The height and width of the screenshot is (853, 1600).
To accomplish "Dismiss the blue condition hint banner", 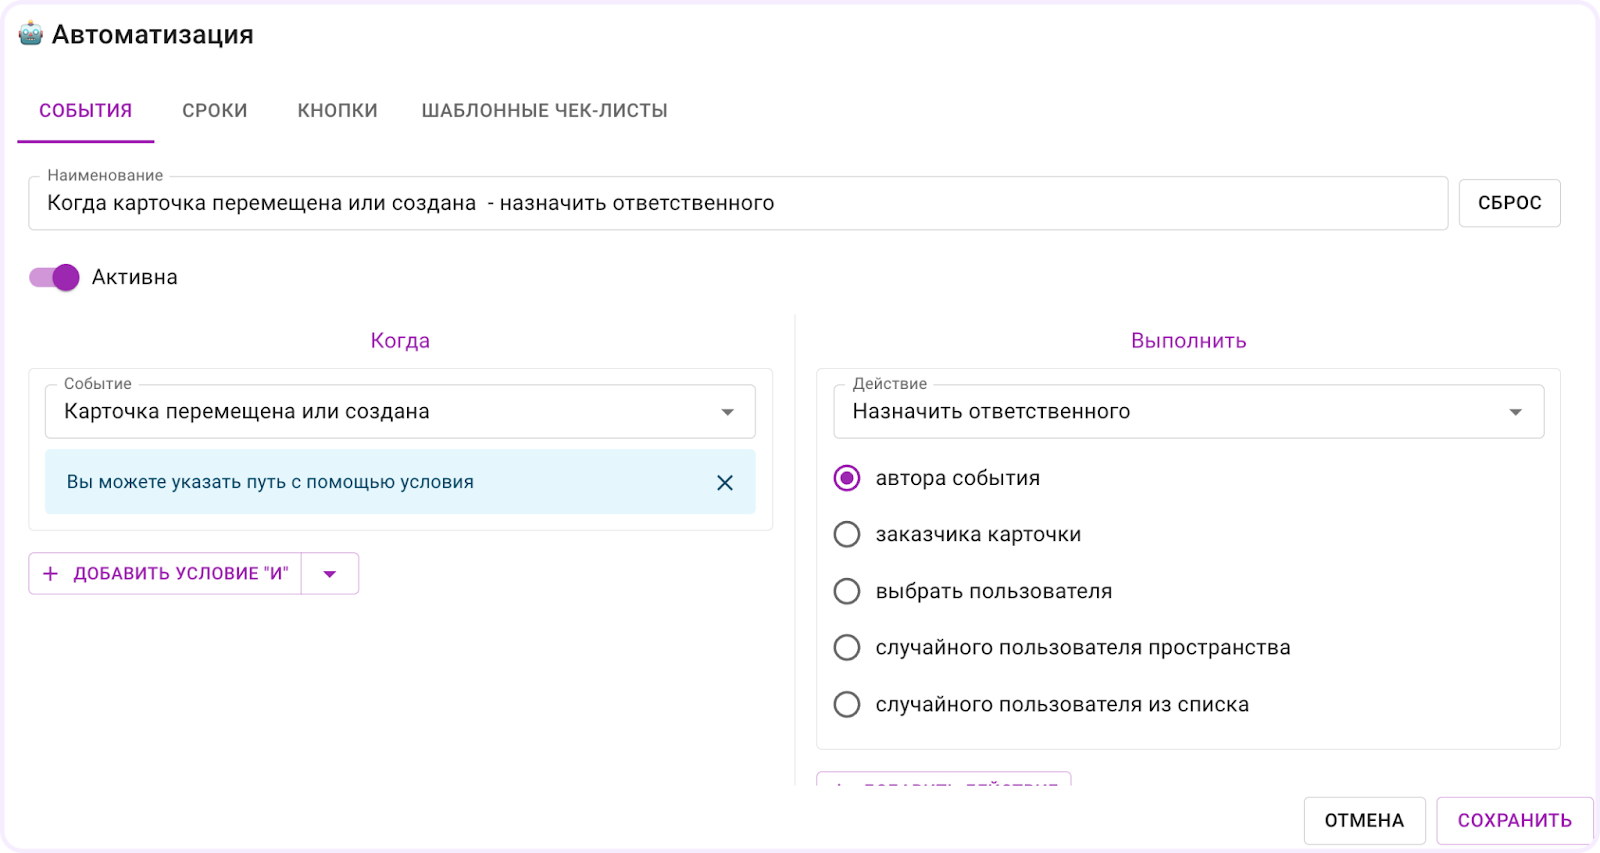I will (x=725, y=483).
